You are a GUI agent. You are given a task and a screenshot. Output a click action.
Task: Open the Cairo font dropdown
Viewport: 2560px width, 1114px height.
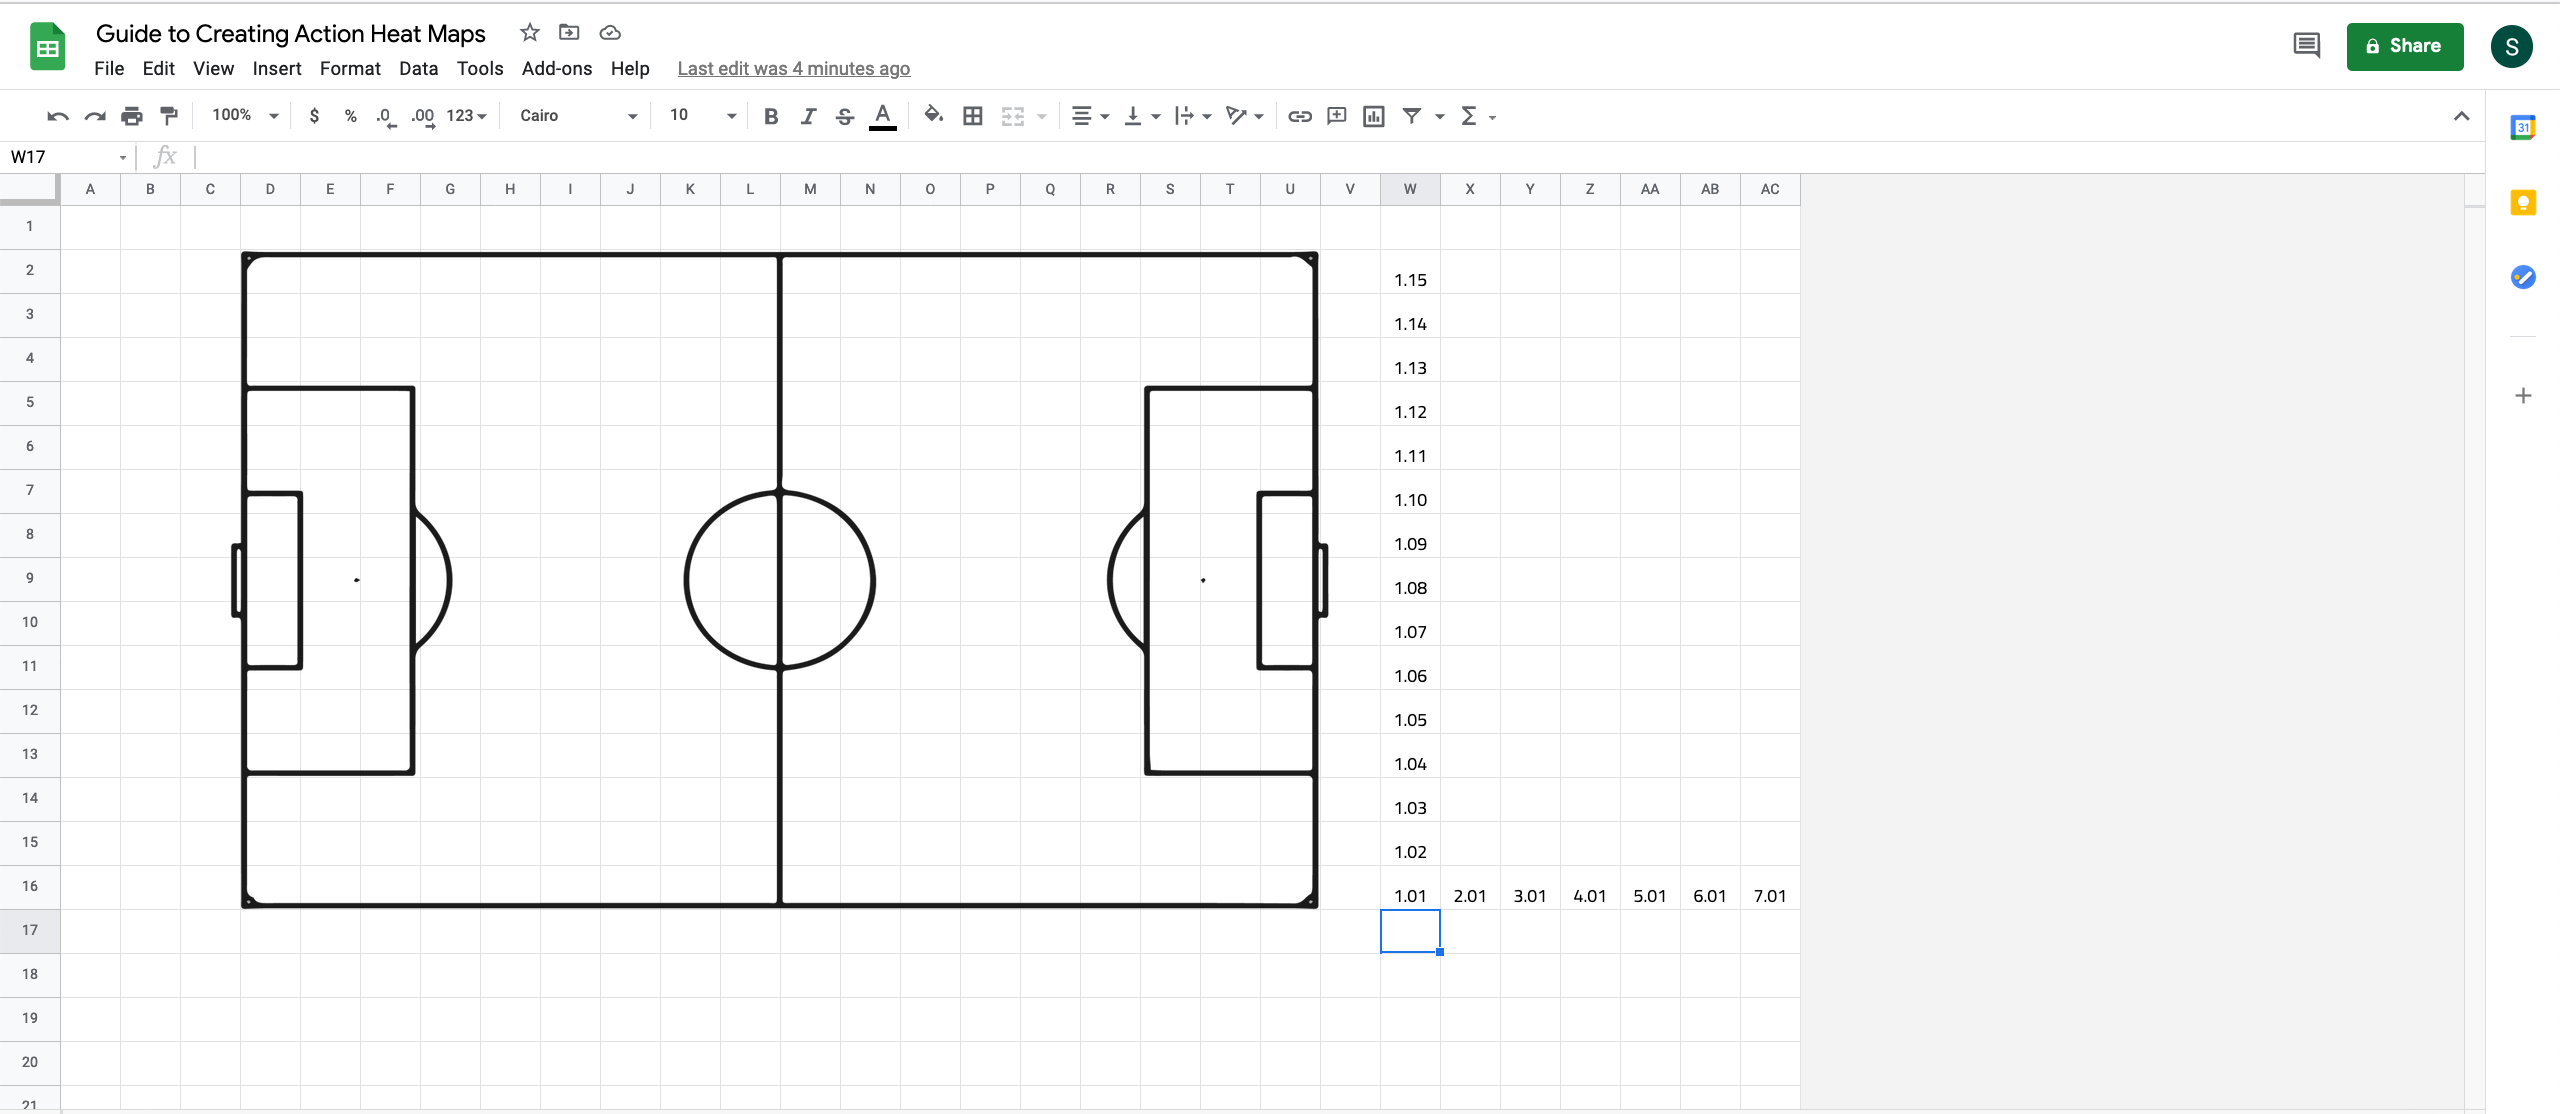click(x=578, y=116)
